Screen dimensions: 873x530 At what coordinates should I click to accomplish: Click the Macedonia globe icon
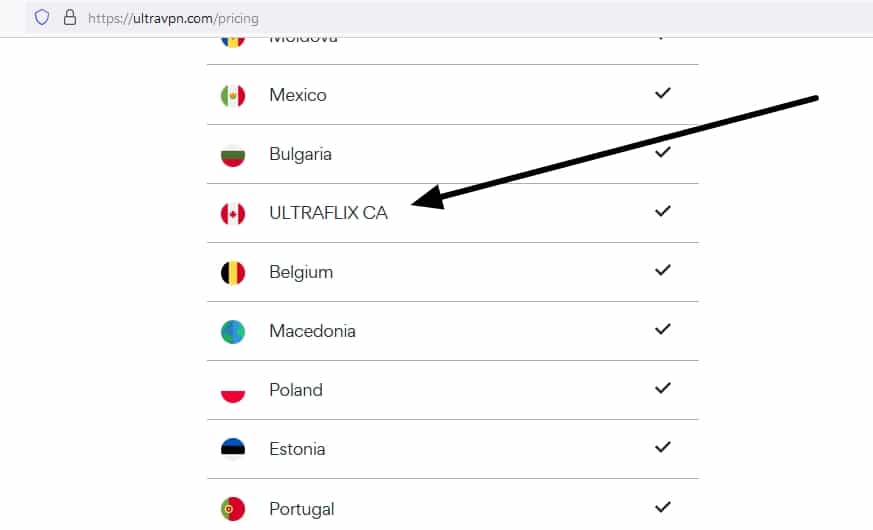click(x=233, y=332)
